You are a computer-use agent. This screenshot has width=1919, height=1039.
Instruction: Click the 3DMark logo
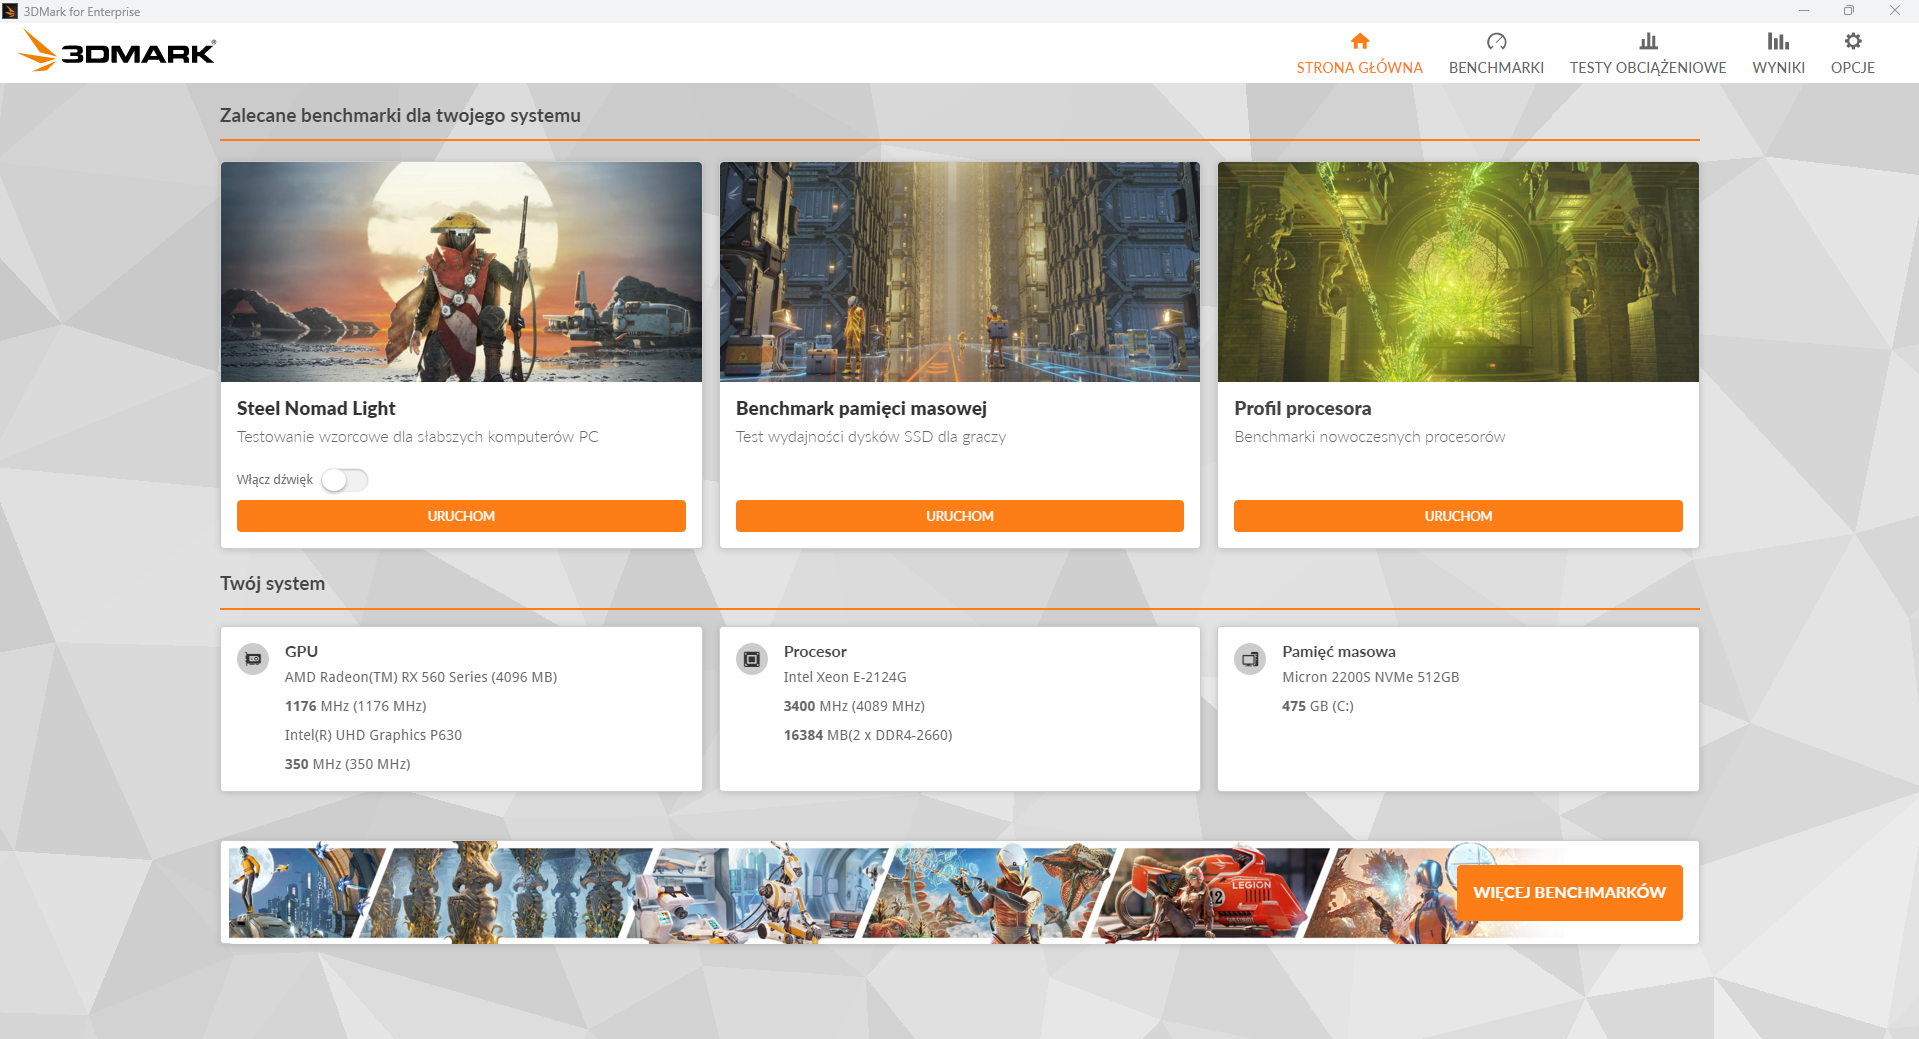point(117,51)
